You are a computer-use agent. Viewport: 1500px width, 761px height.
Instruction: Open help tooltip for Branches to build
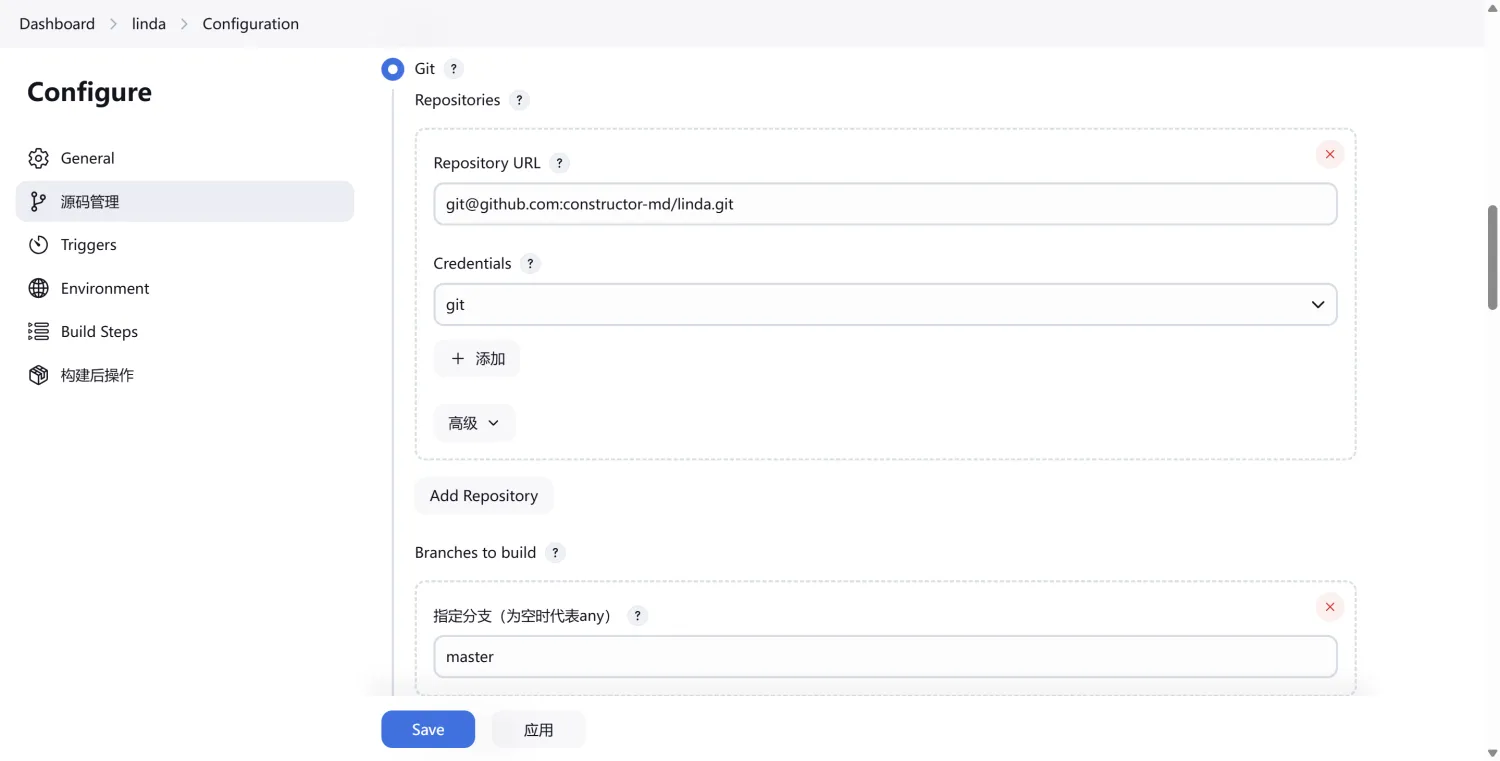tap(555, 552)
